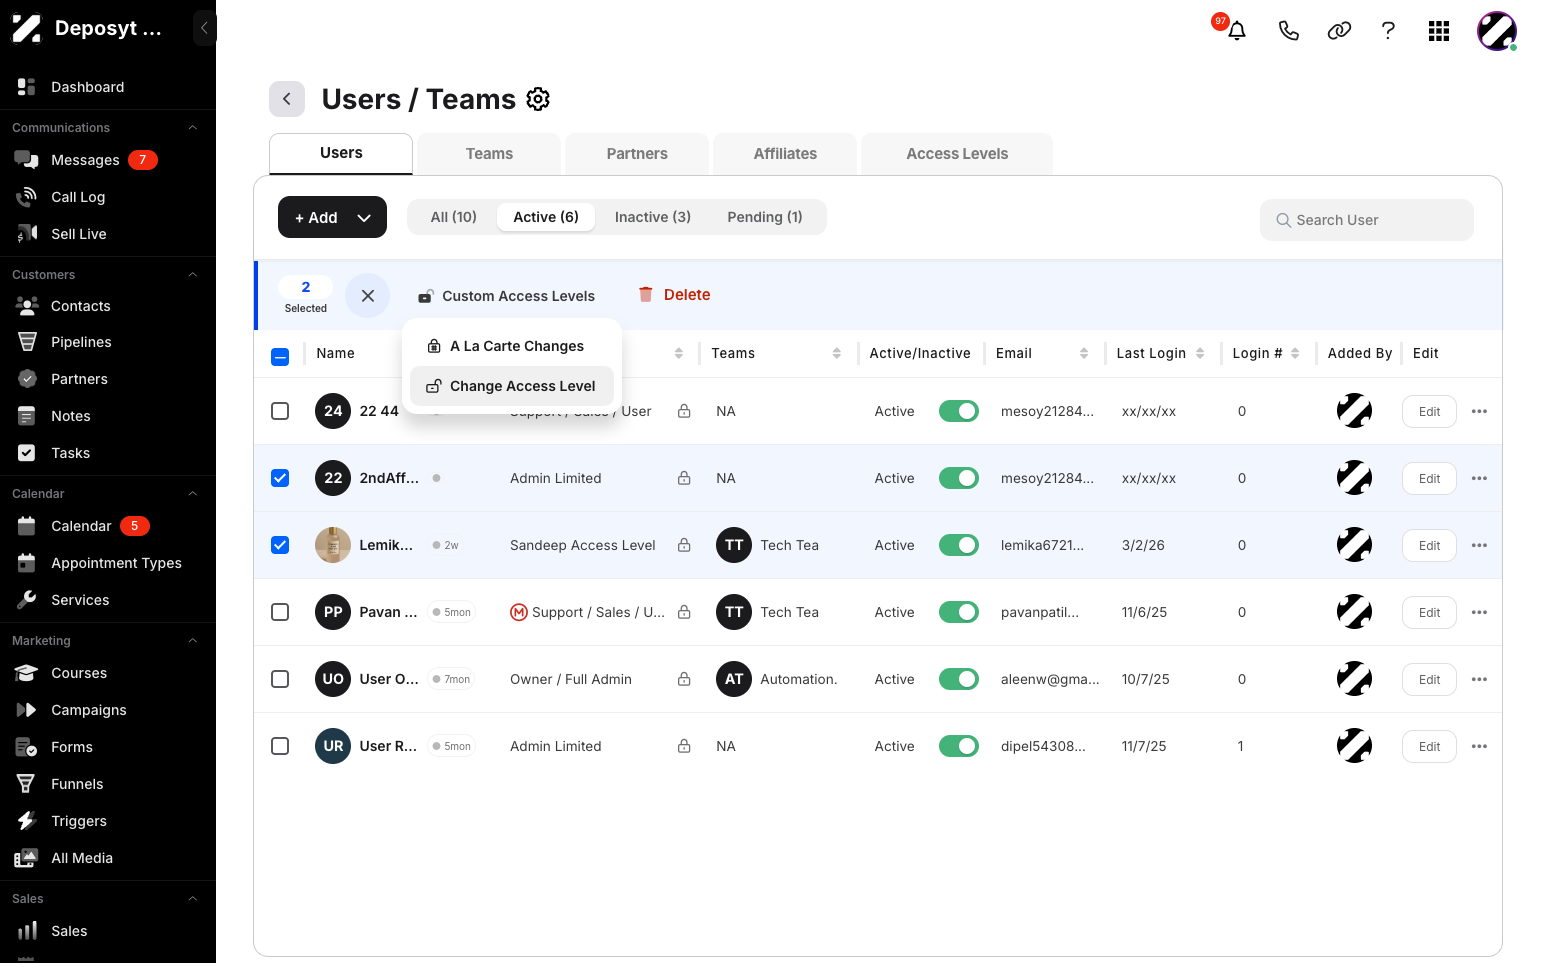This screenshot has height=963, width=1541.
Task: Click the Search User field
Action: click(1367, 220)
